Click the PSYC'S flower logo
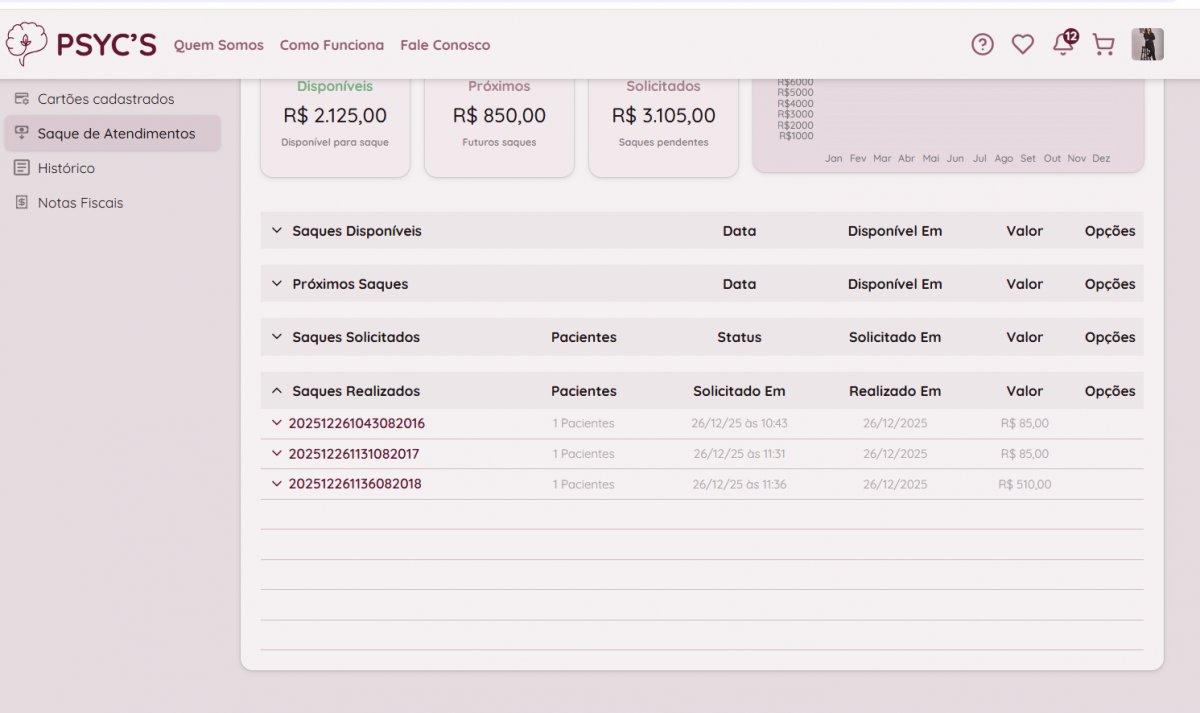The width and height of the screenshot is (1200, 713). click(27, 44)
